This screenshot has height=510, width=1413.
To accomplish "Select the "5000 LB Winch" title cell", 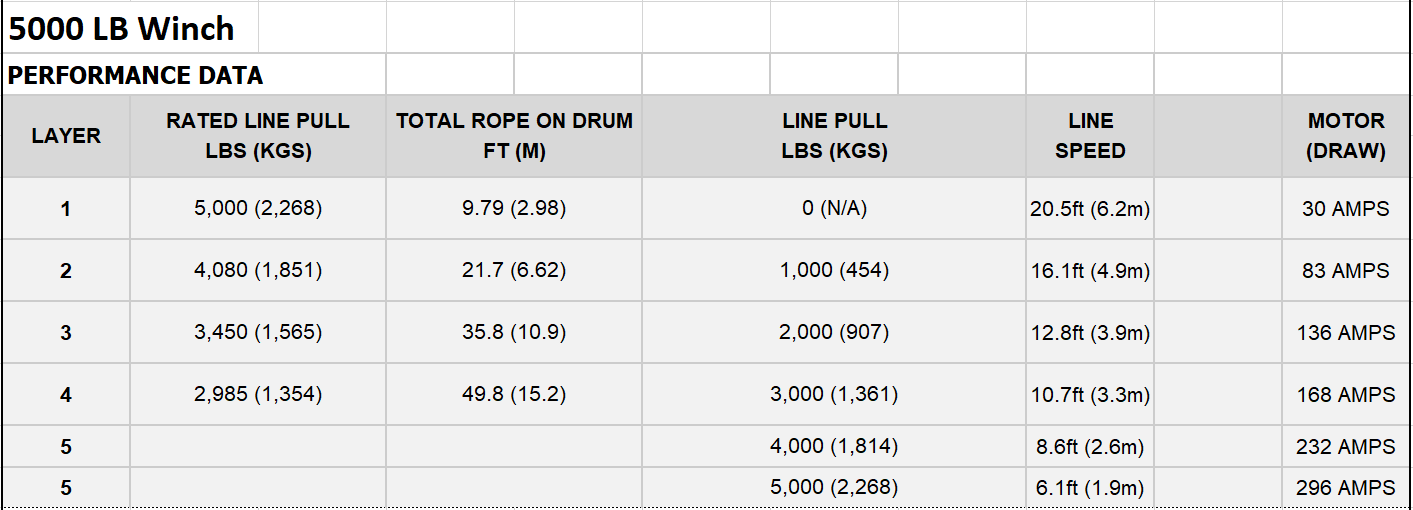I will coord(130,28).
